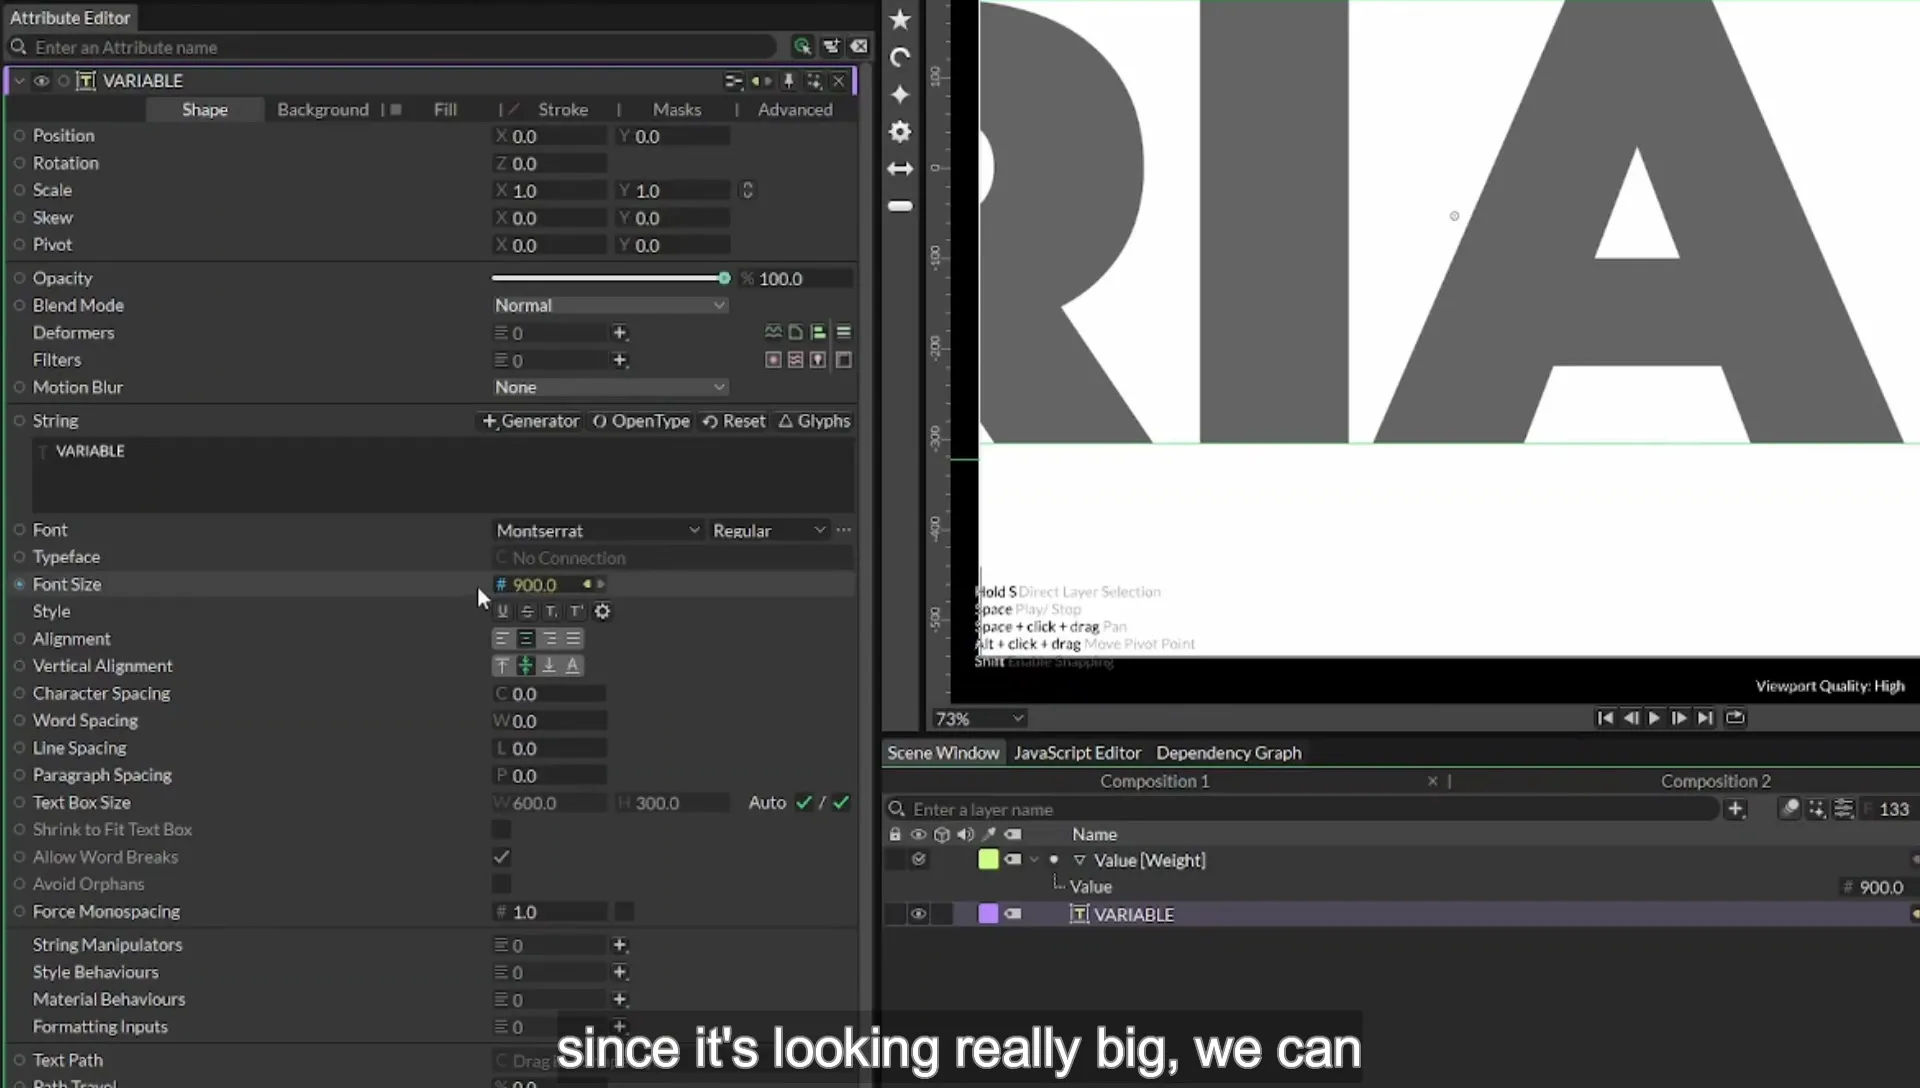The width and height of the screenshot is (1920, 1088).
Task: Switch to the Fill tab
Action: tap(445, 109)
